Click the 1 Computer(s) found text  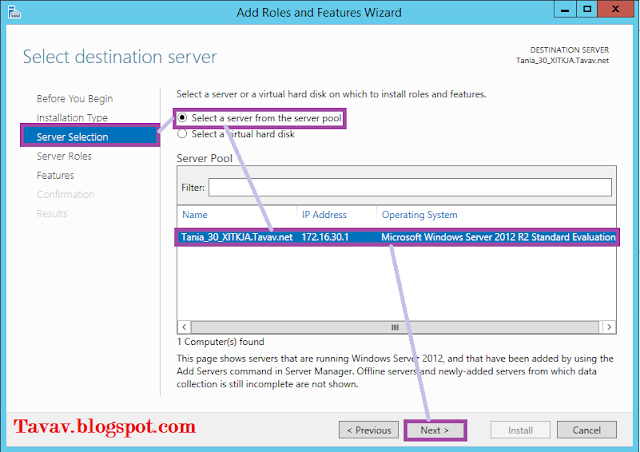click(x=220, y=342)
